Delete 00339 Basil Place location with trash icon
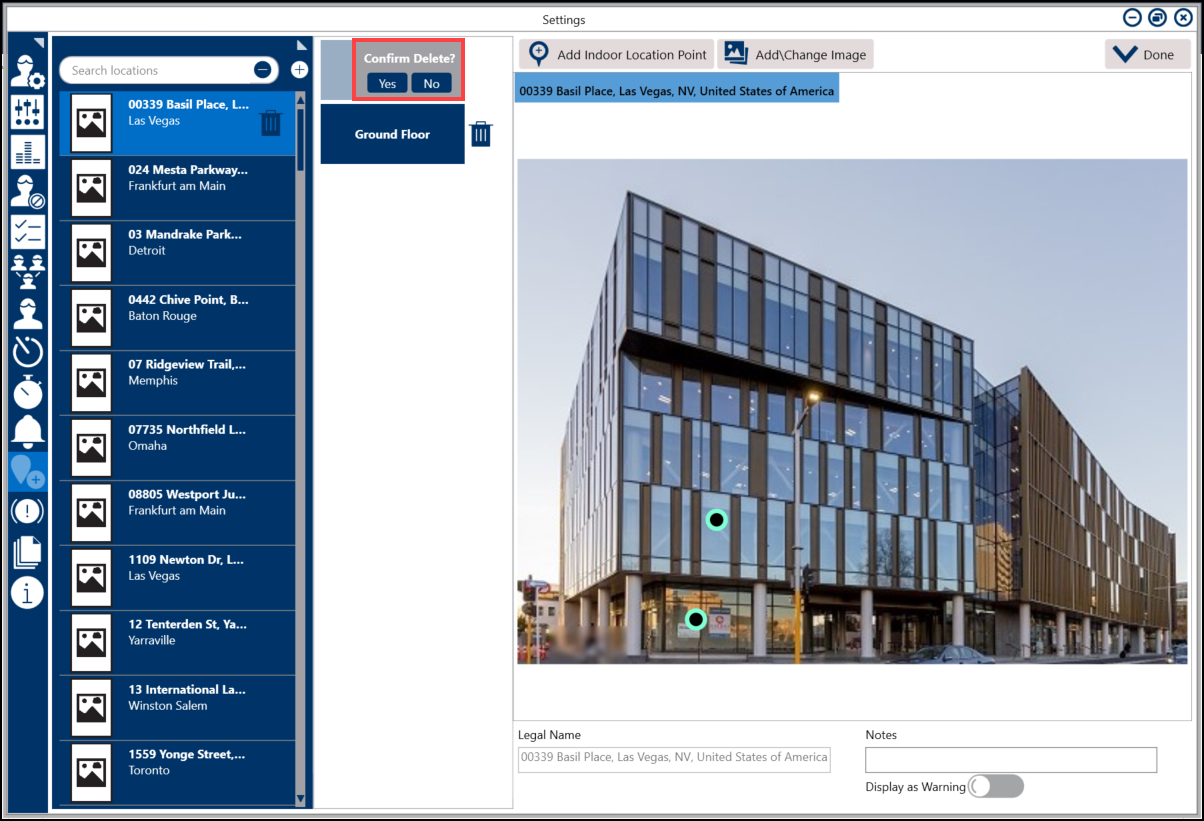This screenshot has width=1204, height=821. (271, 122)
